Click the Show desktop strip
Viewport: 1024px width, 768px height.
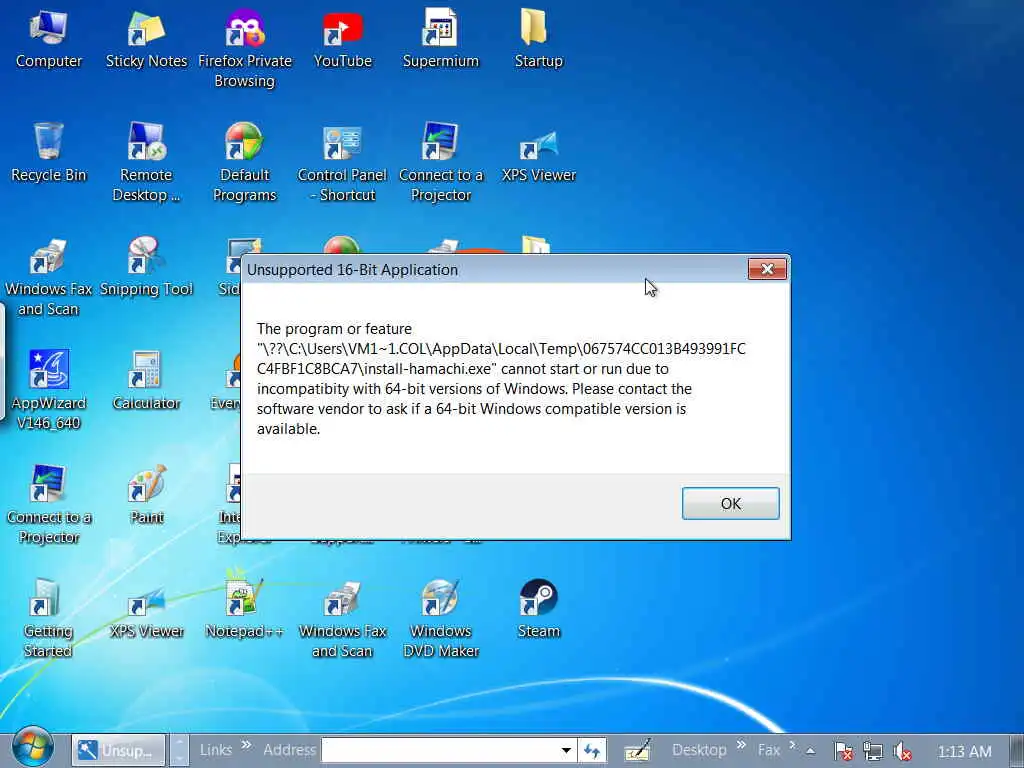point(1016,750)
